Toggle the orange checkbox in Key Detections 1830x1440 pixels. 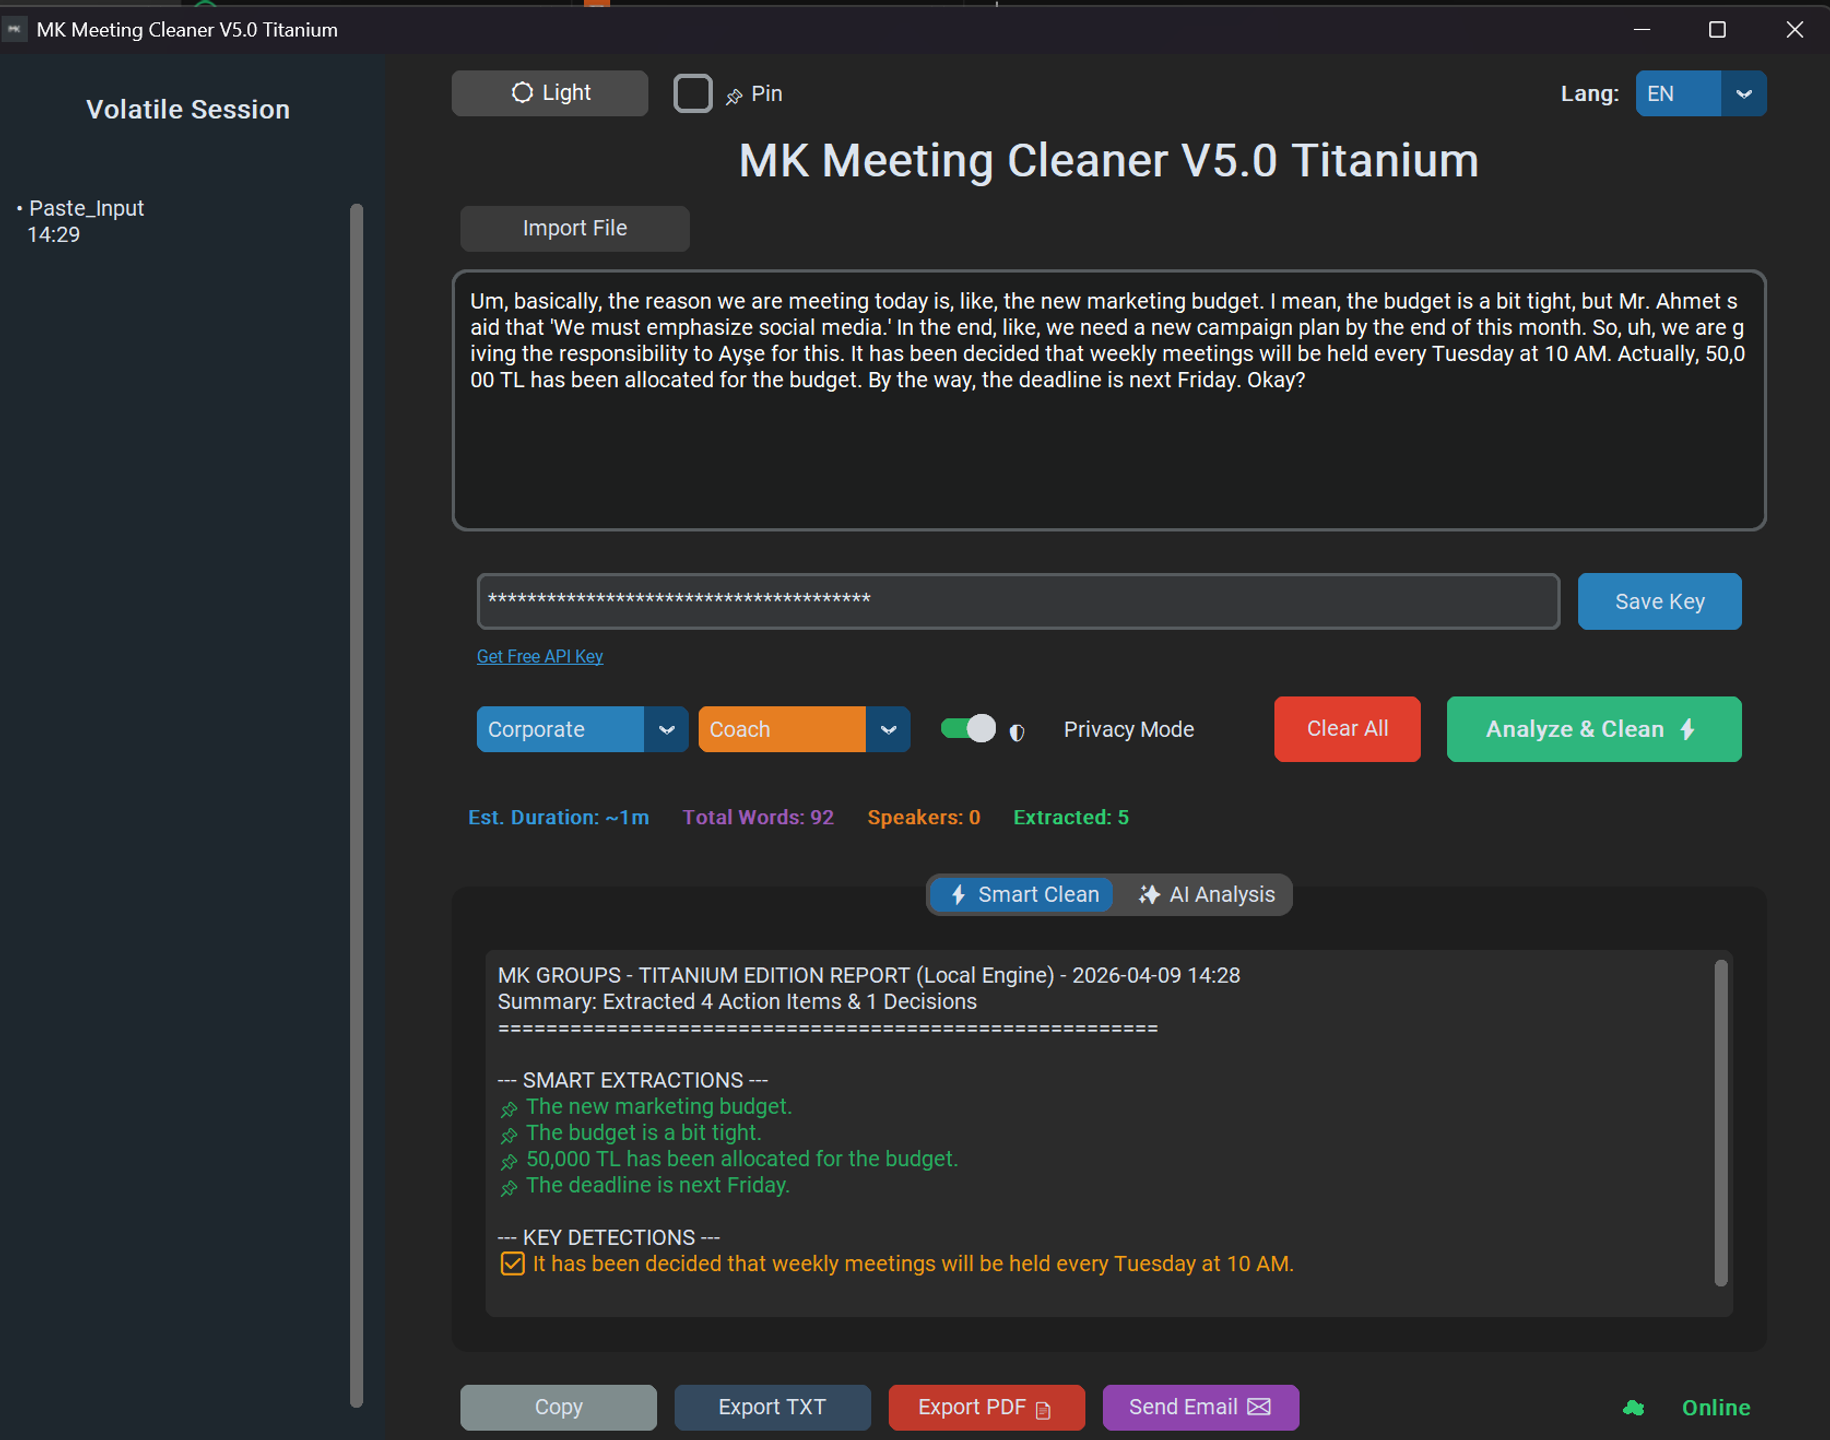click(512, 1263)
